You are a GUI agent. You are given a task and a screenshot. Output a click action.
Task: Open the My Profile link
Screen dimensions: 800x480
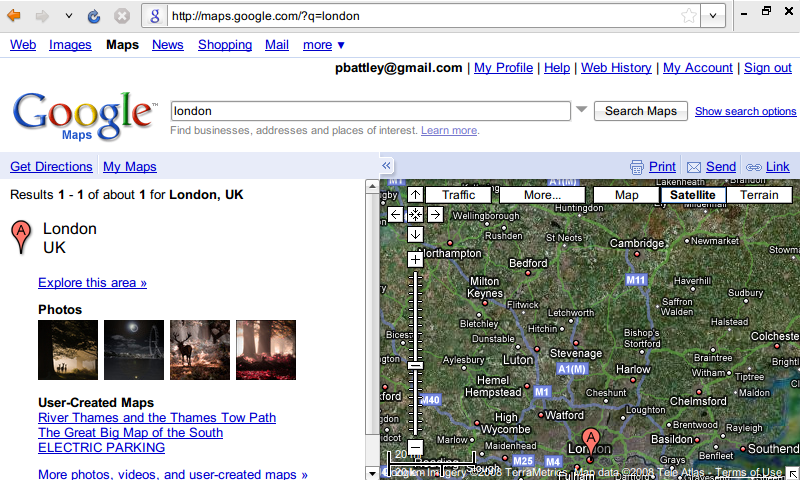[x=503, y=68]
